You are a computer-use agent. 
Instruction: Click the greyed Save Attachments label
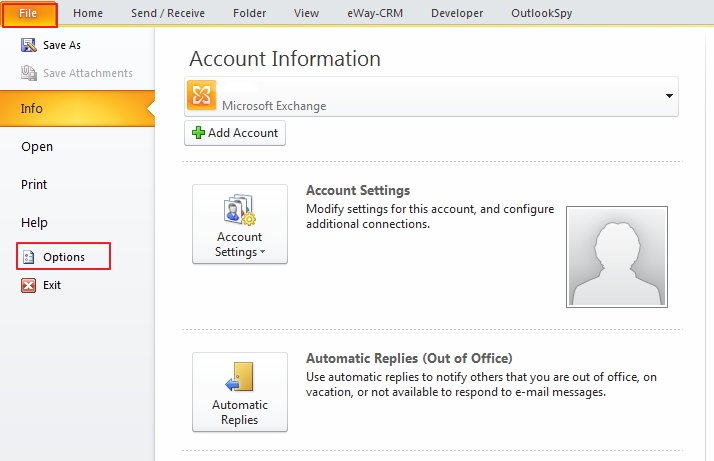click(x=88, y=73)
